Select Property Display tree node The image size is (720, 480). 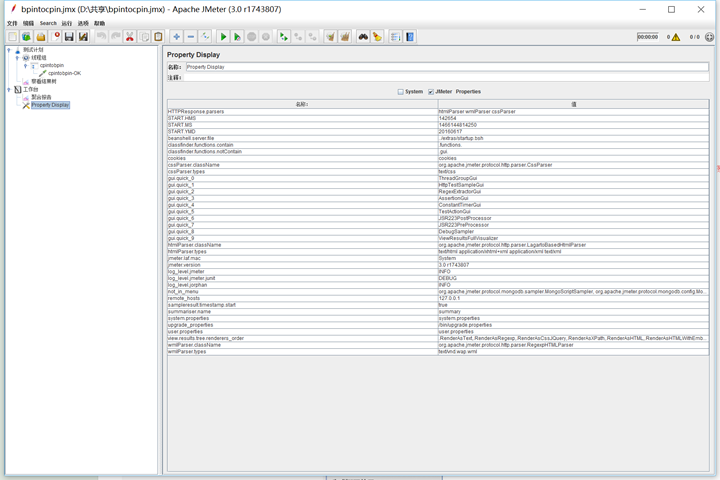[x=51, y=105]
